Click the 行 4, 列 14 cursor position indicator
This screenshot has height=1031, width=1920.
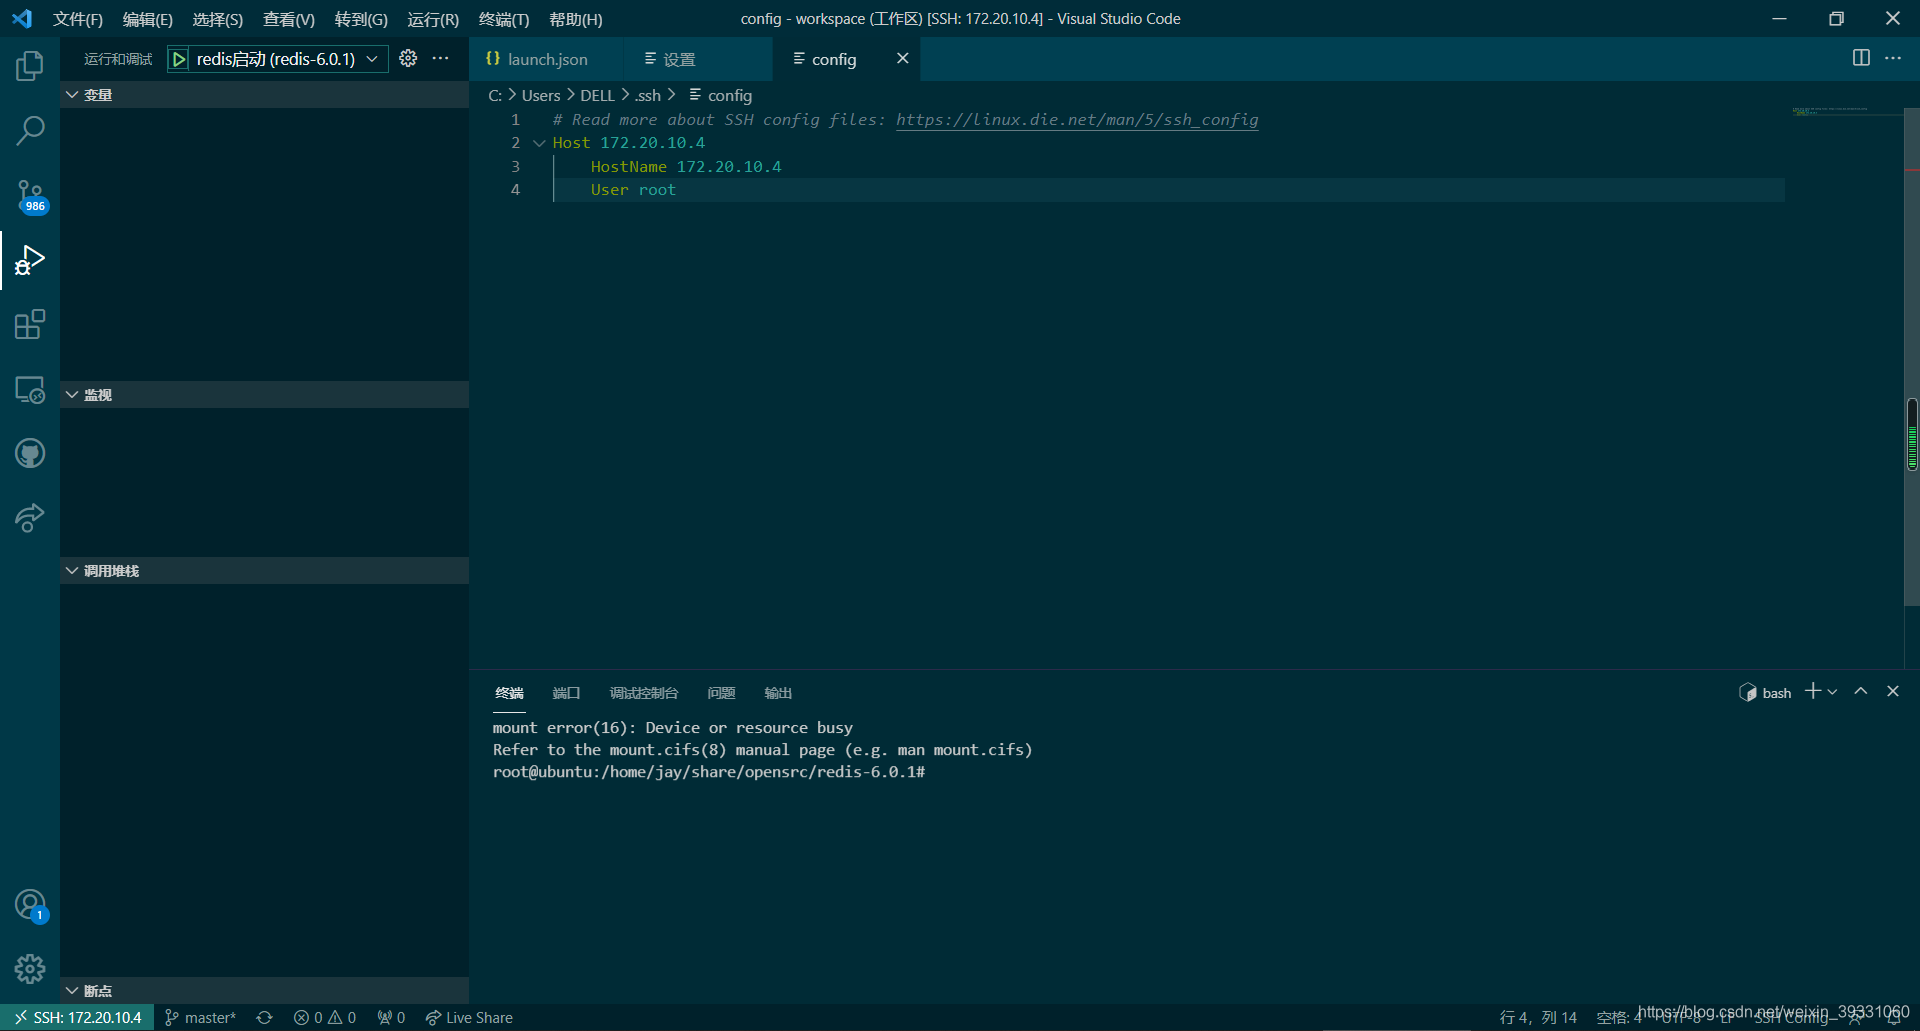(1538, 1018)
